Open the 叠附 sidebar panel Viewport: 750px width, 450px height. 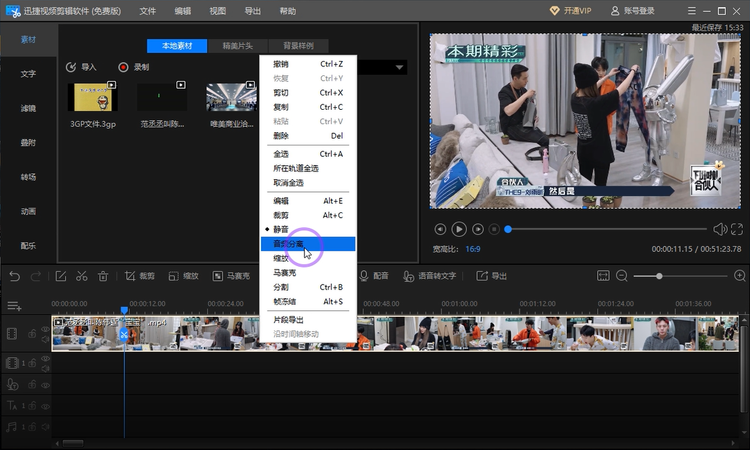[x=28, y=143]
